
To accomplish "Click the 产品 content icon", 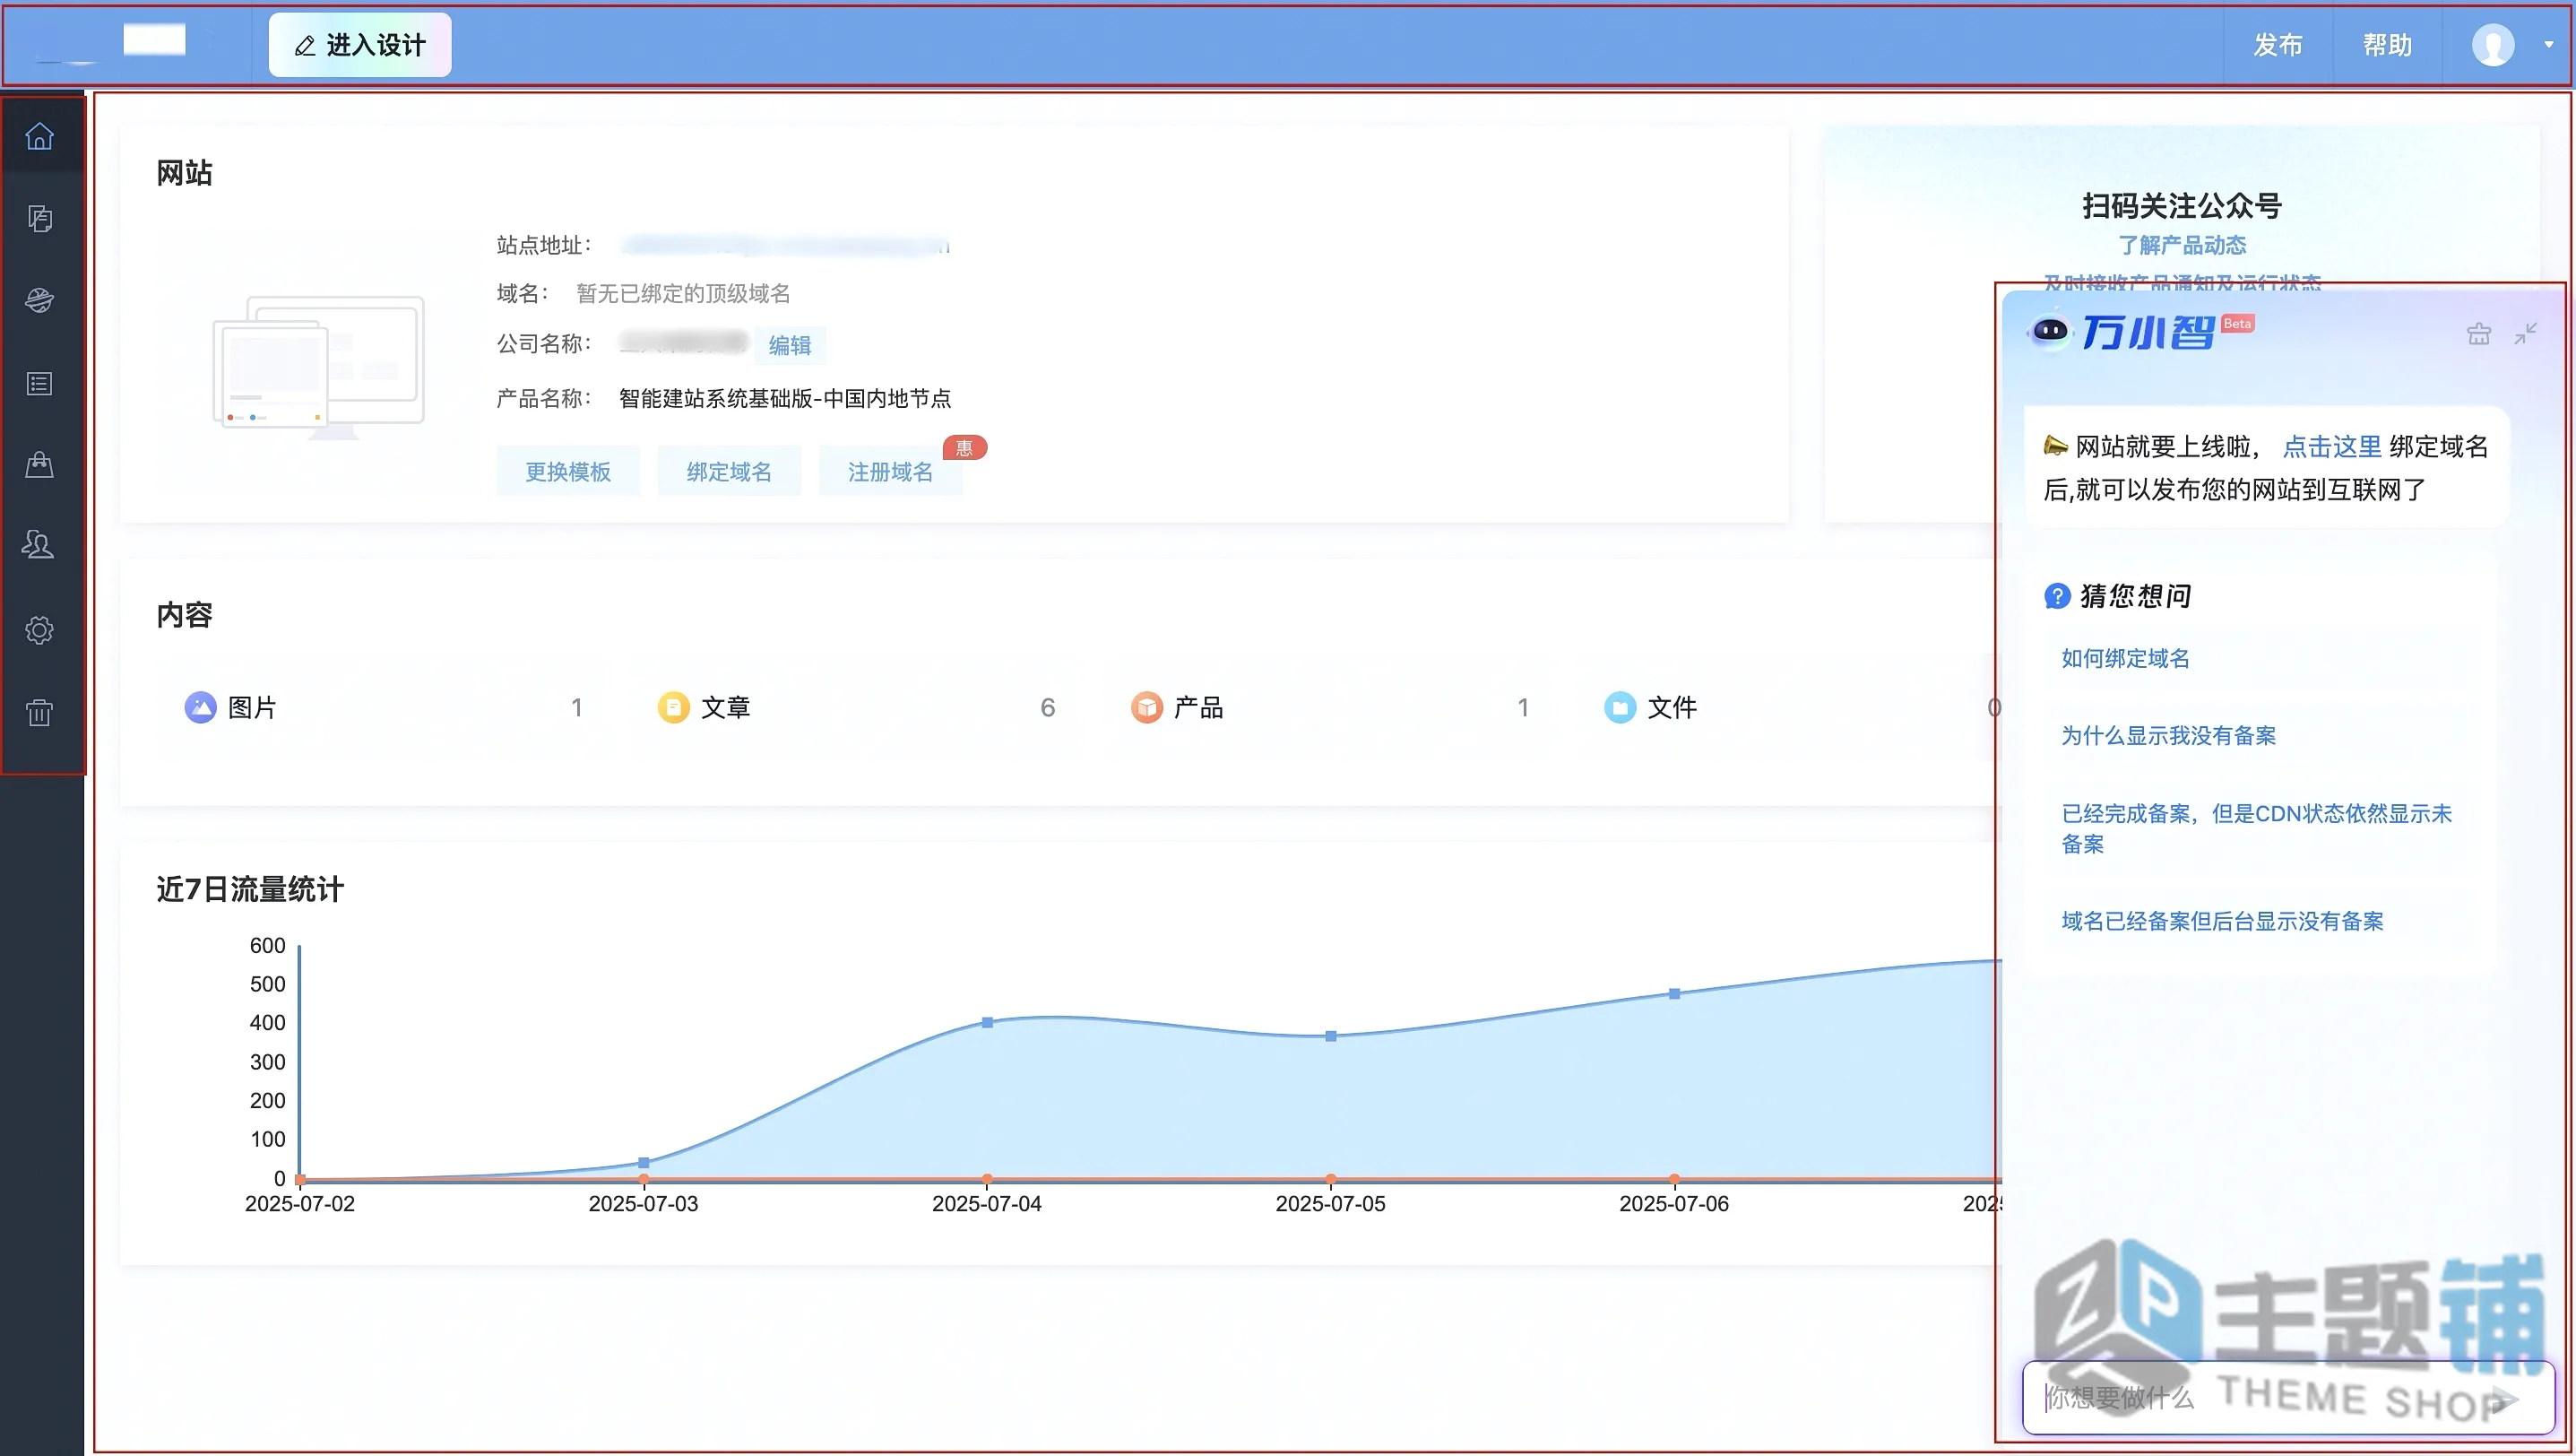I will [1147, 707].
